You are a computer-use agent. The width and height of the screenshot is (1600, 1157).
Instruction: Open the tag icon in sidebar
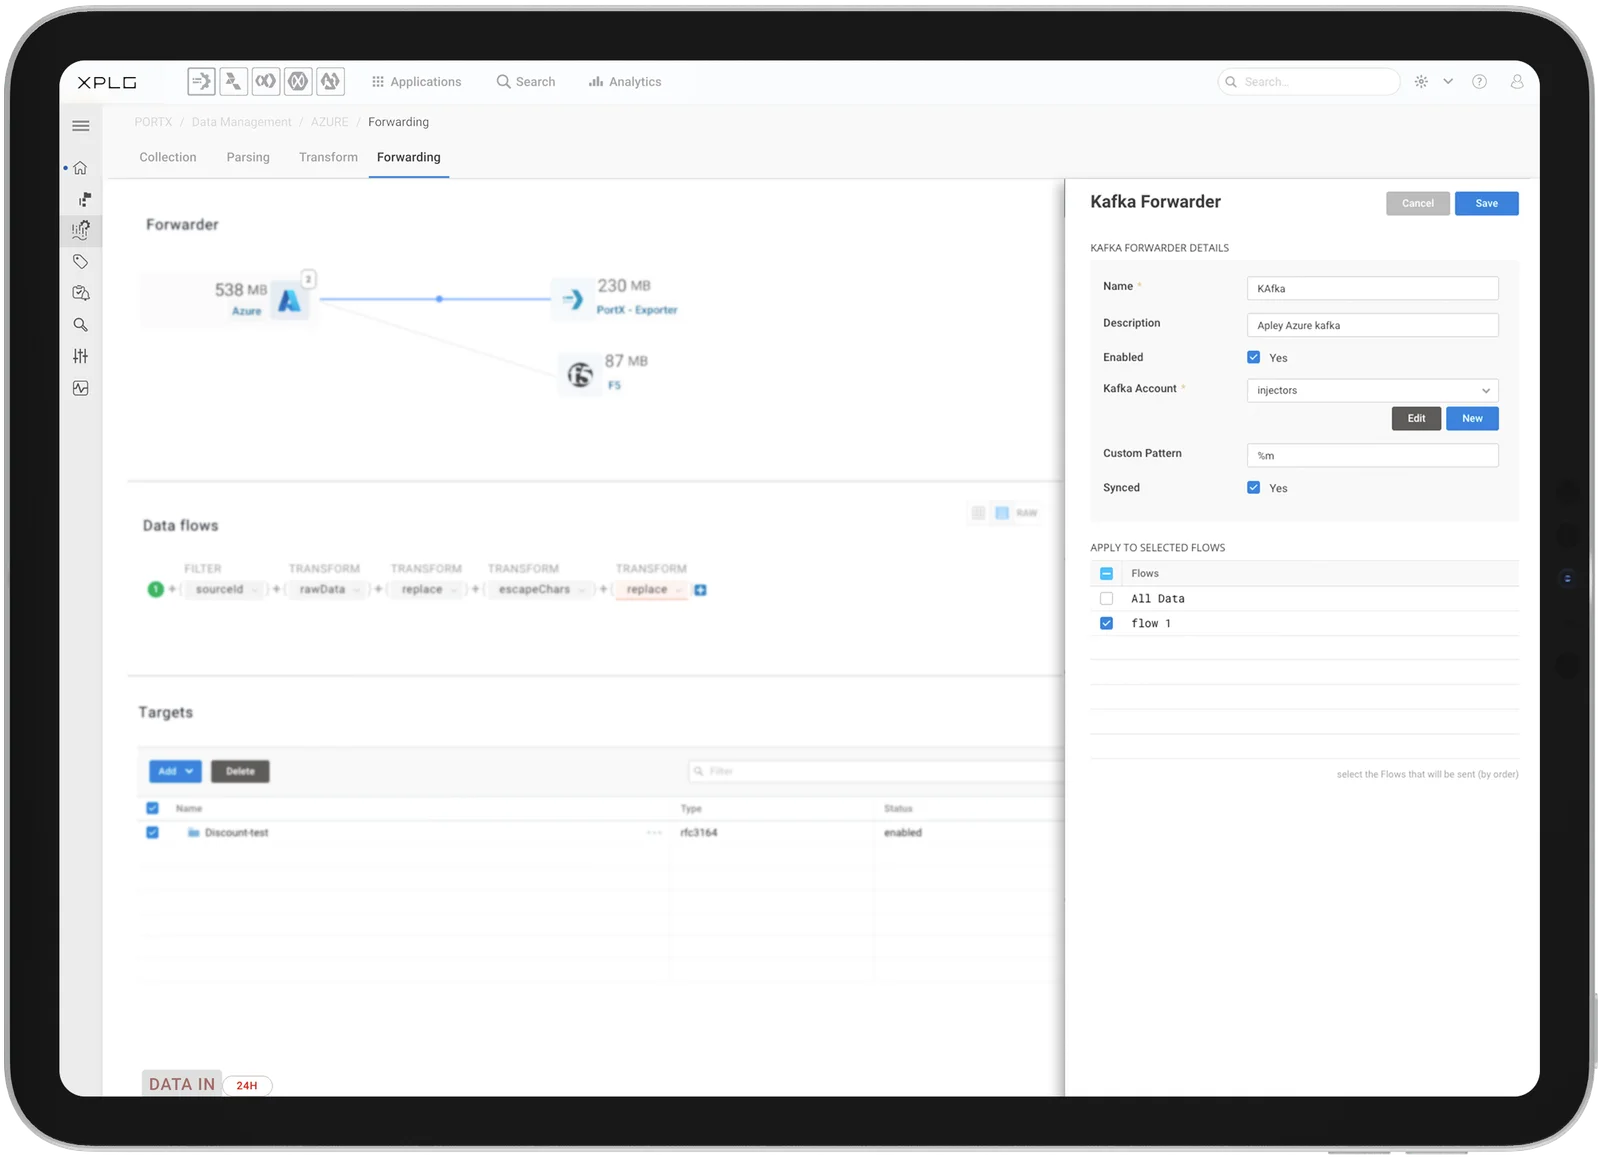(81, 262)
